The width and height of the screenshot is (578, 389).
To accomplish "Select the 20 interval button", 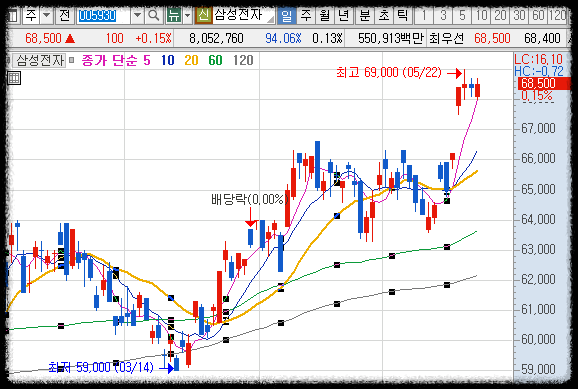I will tap(501, 16).
